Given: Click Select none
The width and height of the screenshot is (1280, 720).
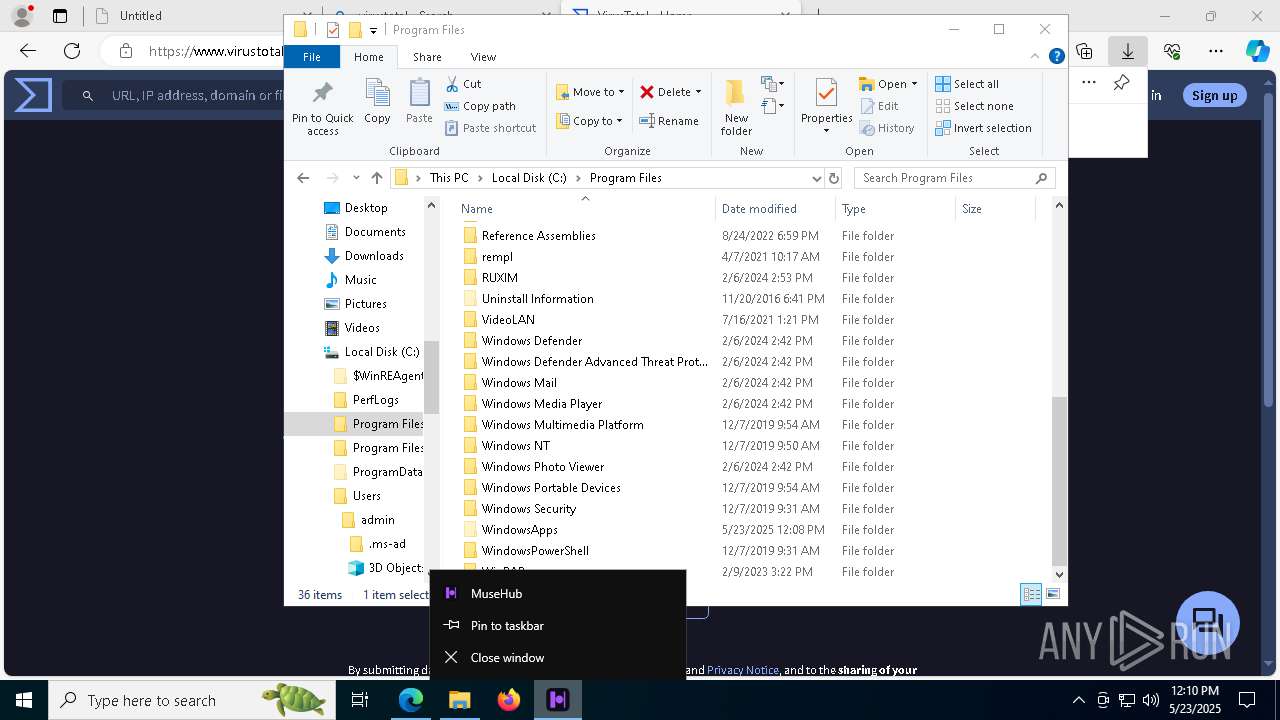Looking at the screenshot, I should [974, 106].
